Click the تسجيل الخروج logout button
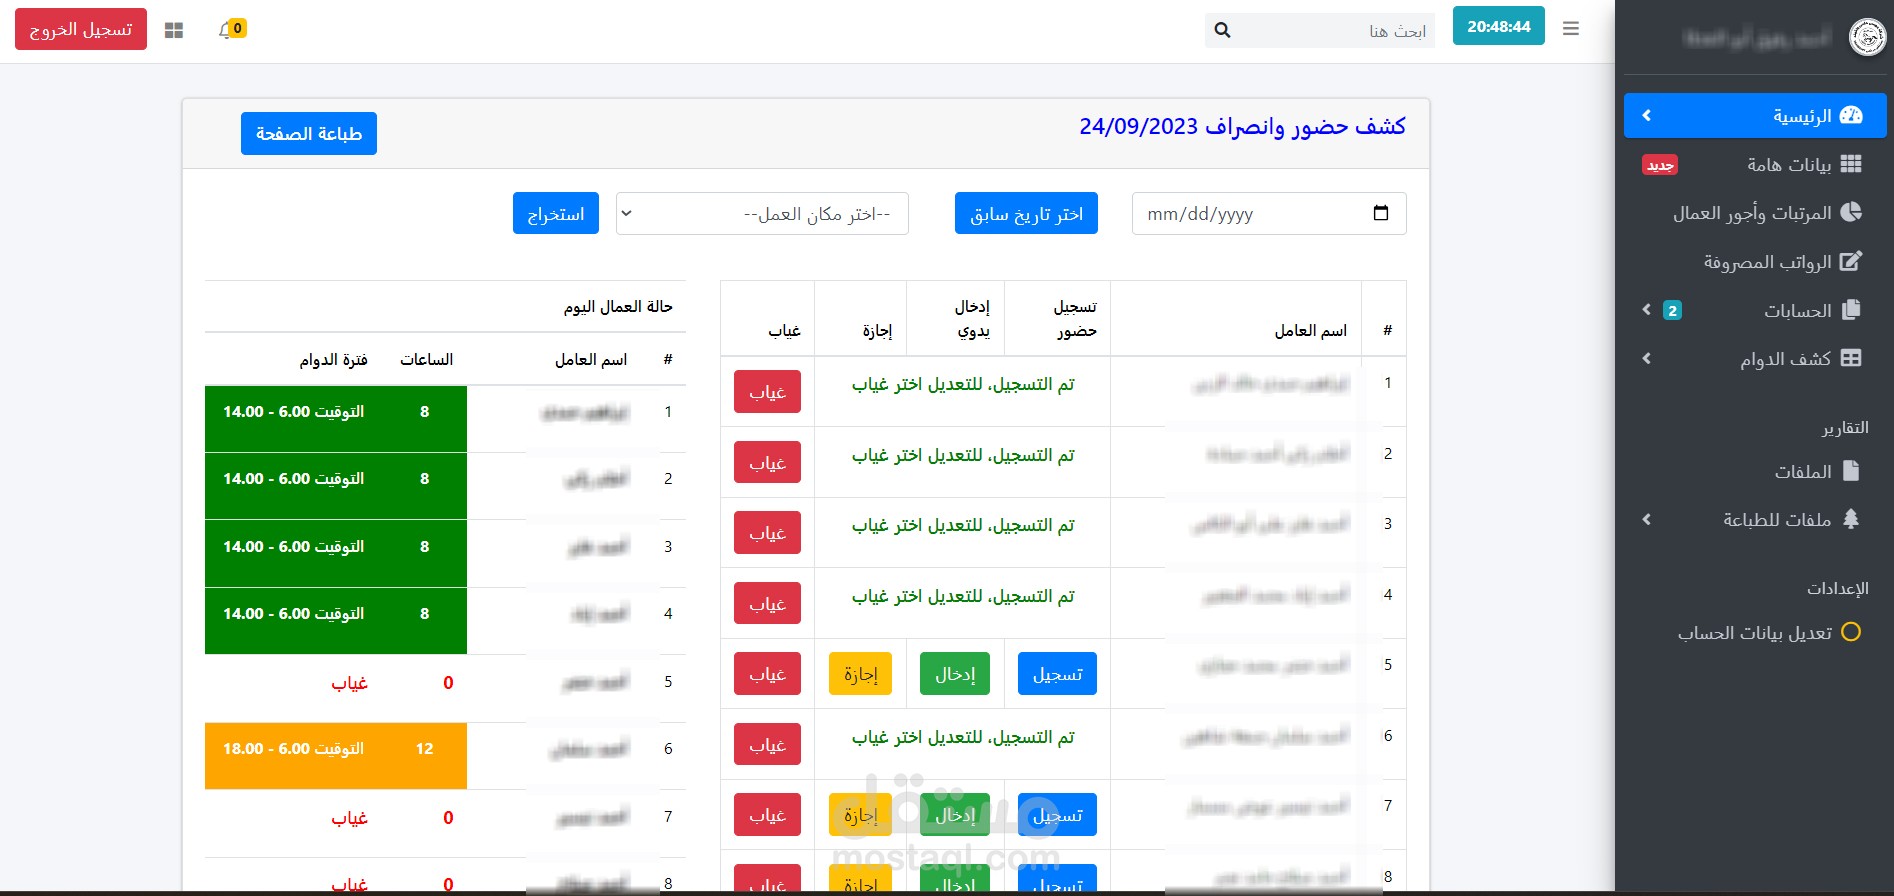Image resolution: width=1894 pixels, height=896 pixels. 81,29
